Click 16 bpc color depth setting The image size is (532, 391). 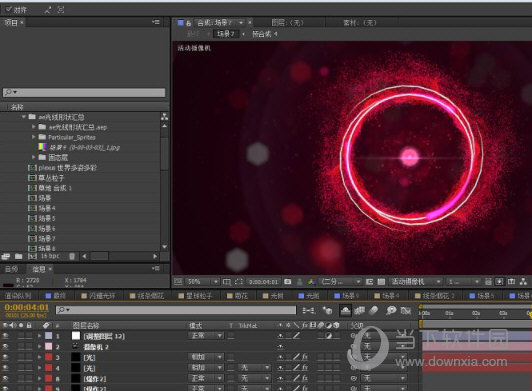pyautogui.click(x=50, y=256)
